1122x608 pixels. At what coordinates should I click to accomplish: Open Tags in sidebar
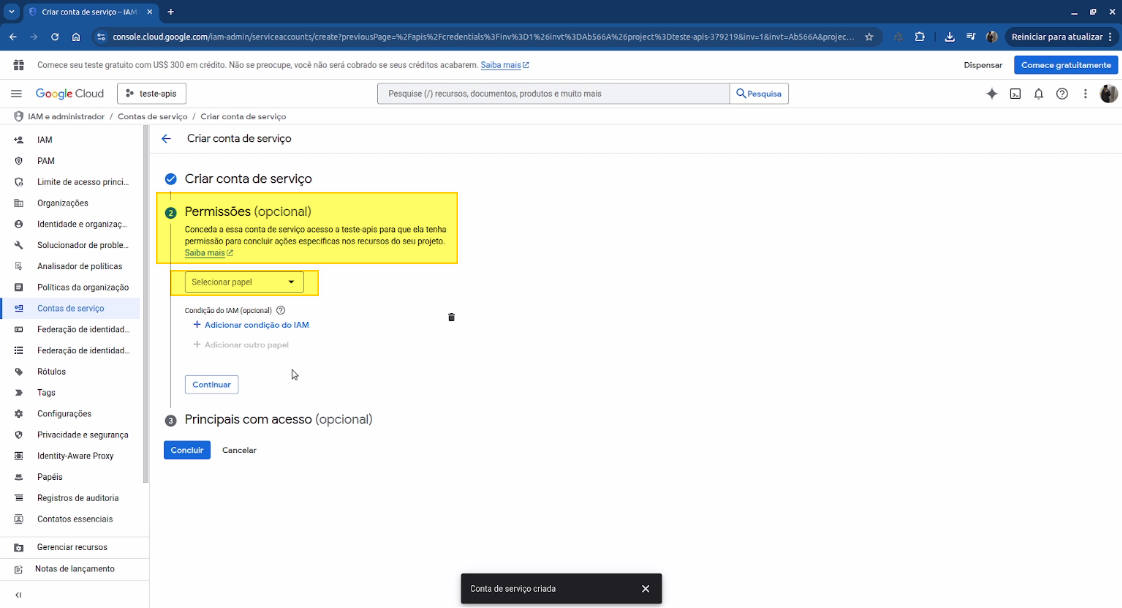click(47, 393)
